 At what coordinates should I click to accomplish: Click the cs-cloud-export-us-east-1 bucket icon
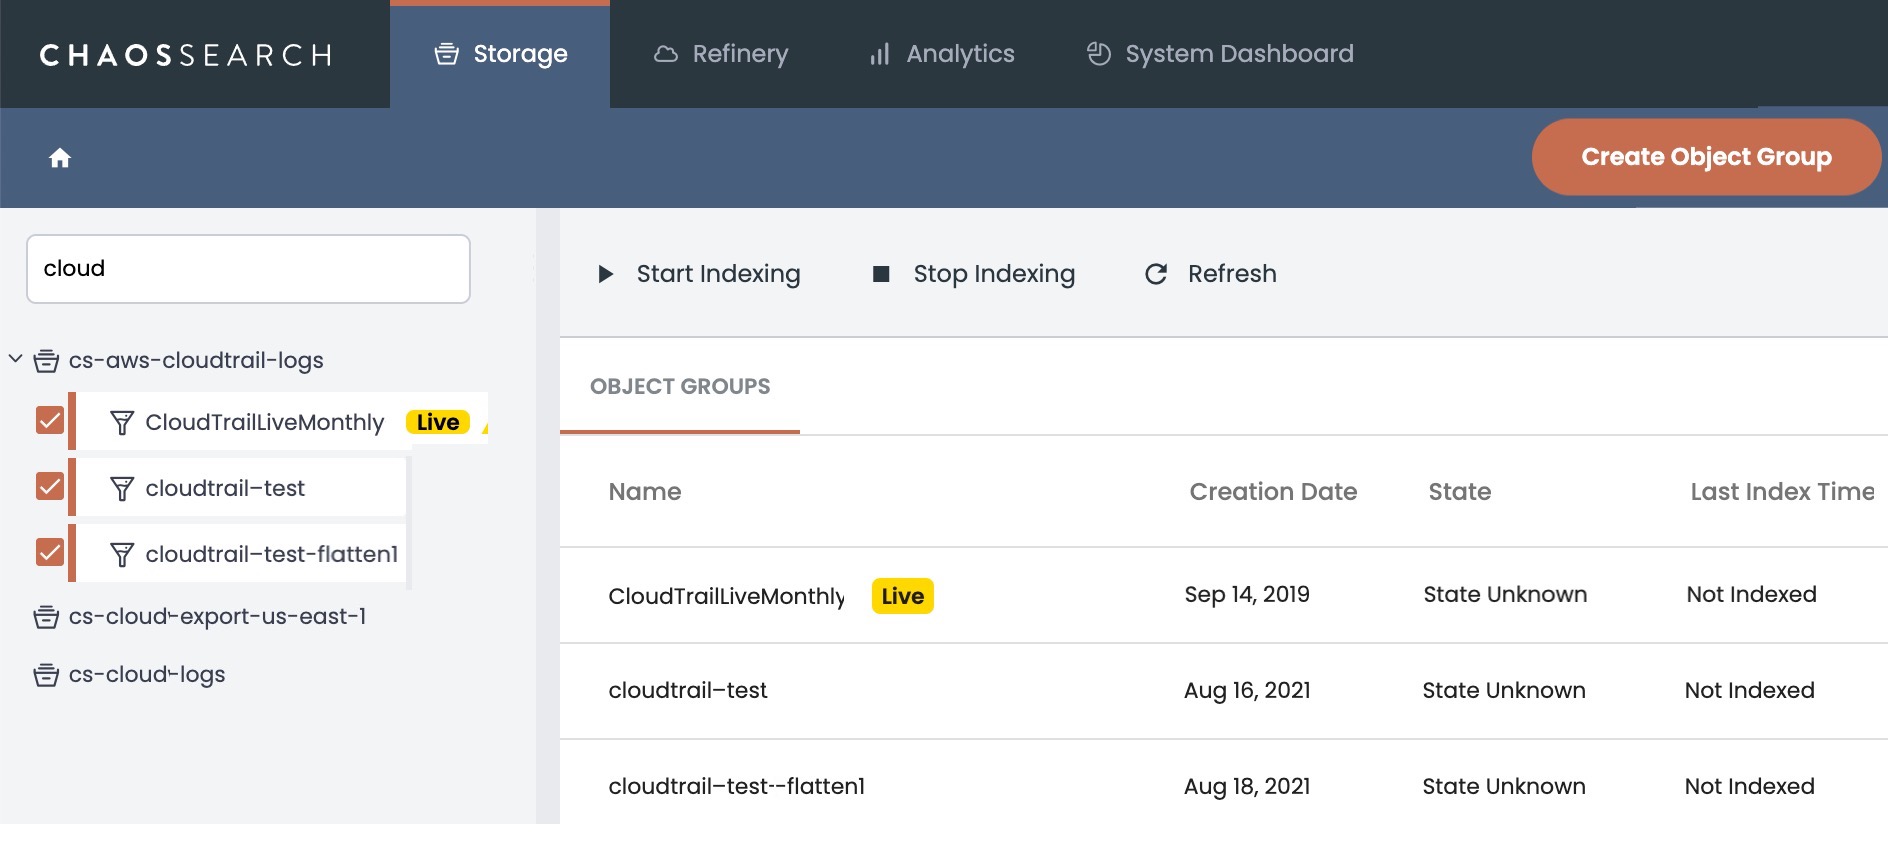(x=46, y=617)
